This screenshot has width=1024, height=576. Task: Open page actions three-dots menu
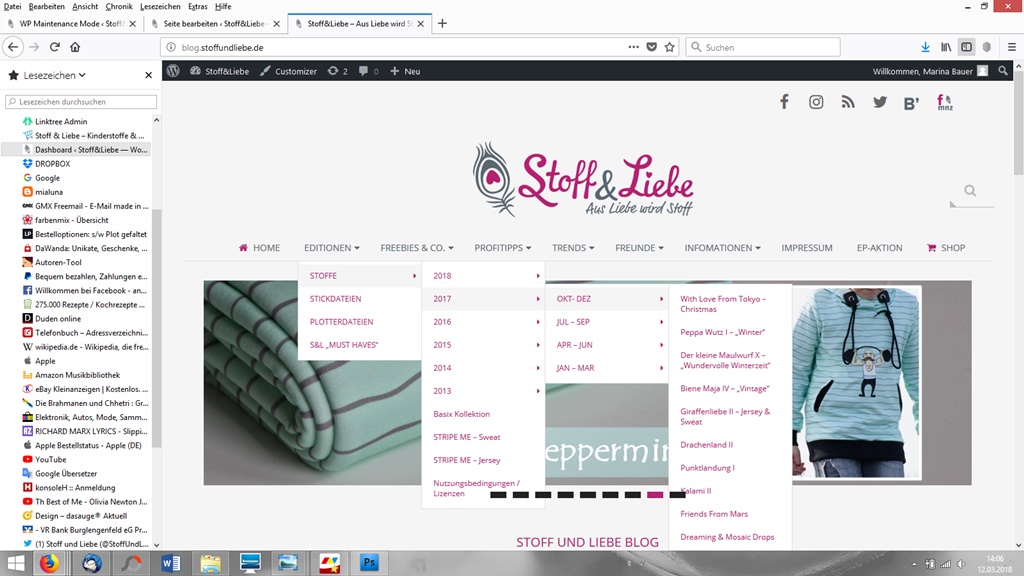coord(633,47)
